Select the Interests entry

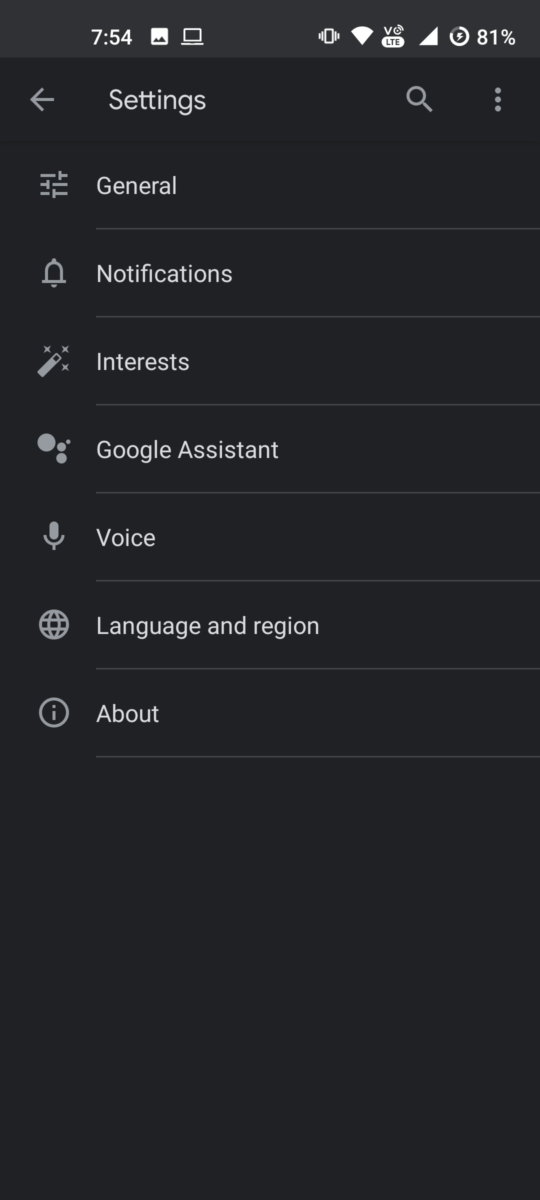[270, 361]
